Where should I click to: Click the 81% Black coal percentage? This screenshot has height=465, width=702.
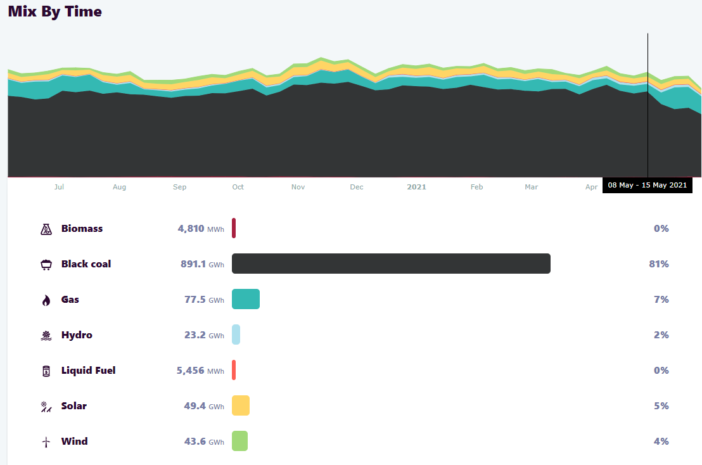[x=658, y=264]
